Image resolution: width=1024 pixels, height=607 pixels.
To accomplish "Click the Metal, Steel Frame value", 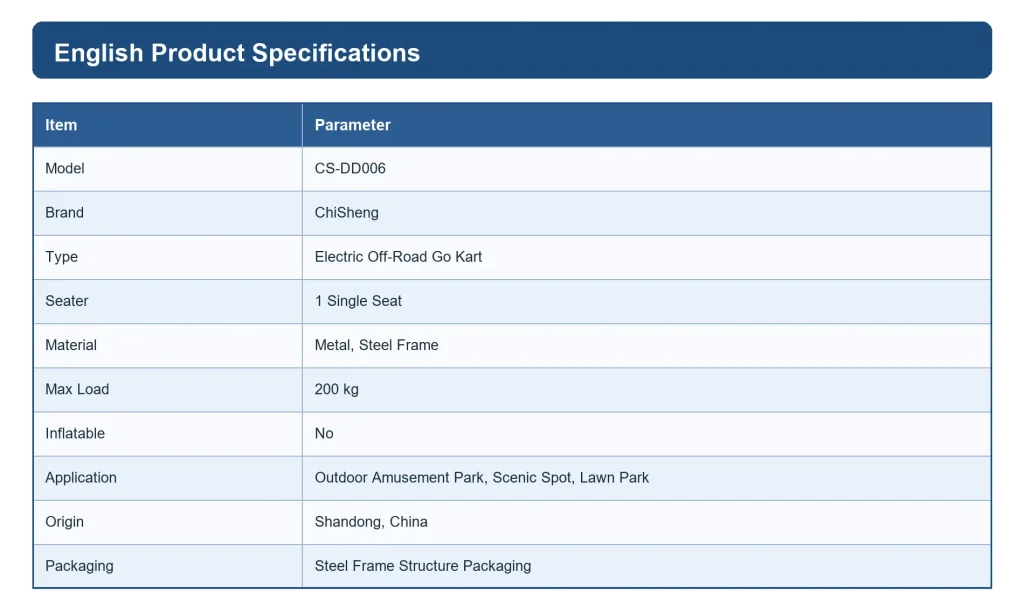I will pos(376,345).
